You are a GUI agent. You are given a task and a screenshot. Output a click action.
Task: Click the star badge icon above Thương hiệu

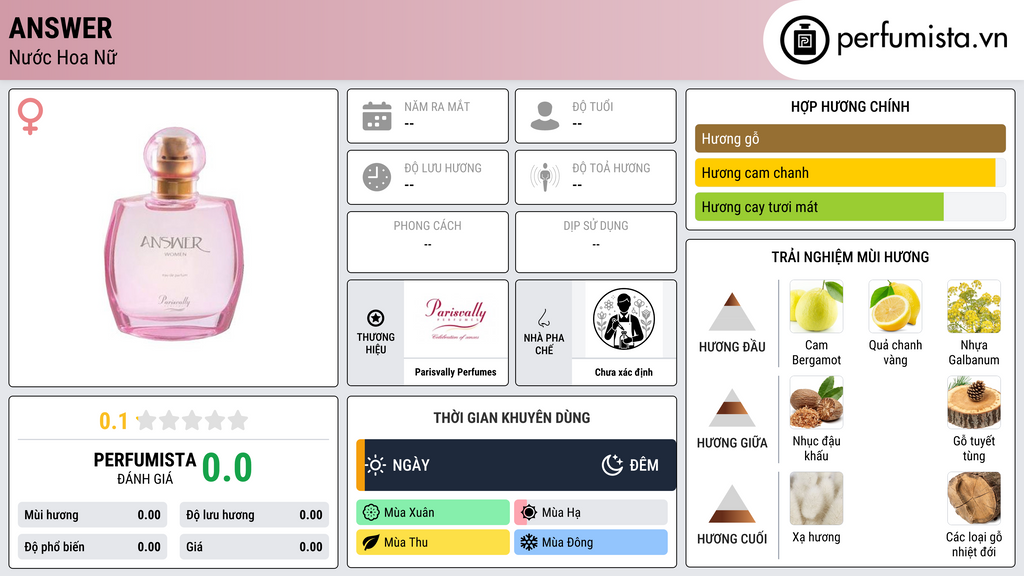pyautogui.click(x=376, y=318)
